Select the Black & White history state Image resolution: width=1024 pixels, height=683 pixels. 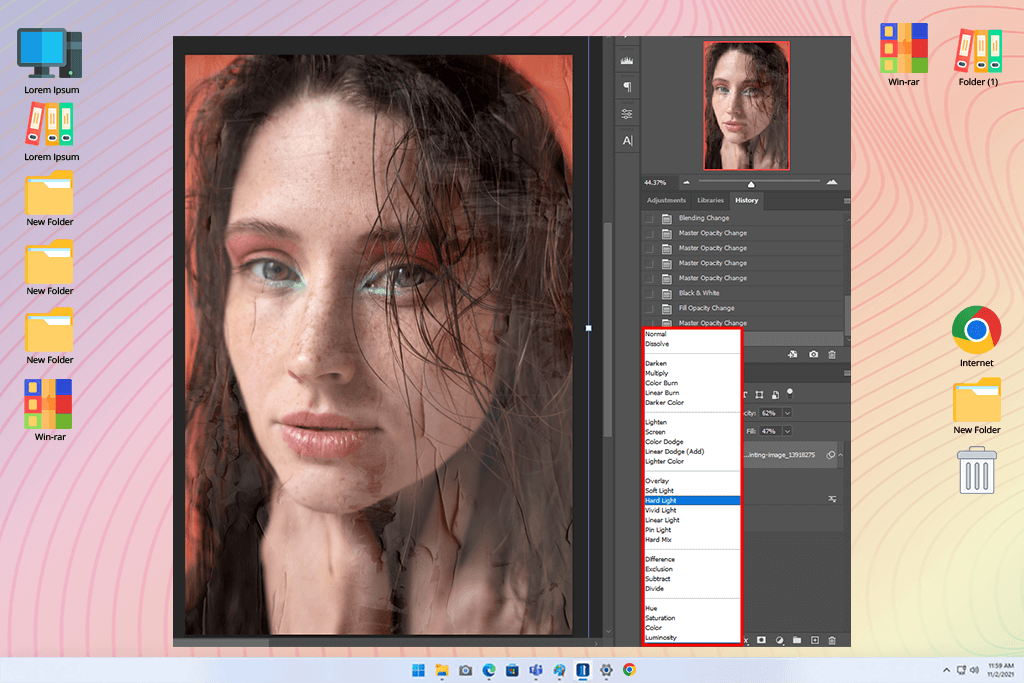[x=744, y=293]
